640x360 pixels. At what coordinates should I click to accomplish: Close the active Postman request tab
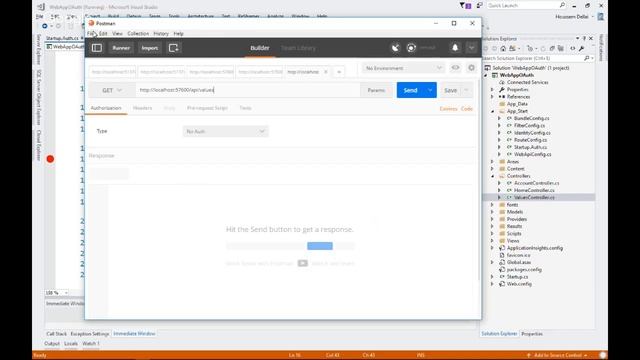pos(326,72)
